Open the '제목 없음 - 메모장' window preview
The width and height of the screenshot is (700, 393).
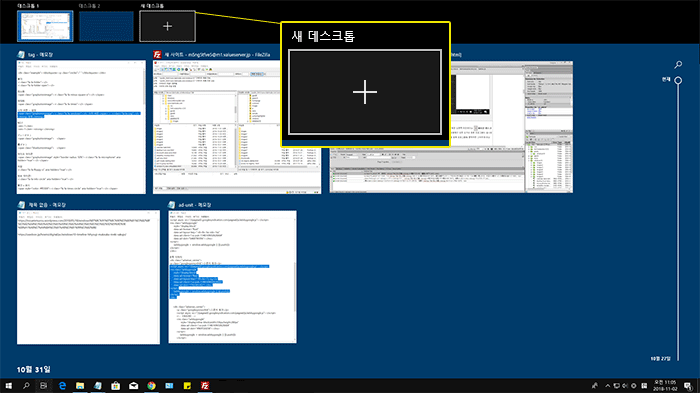point(88,277)
